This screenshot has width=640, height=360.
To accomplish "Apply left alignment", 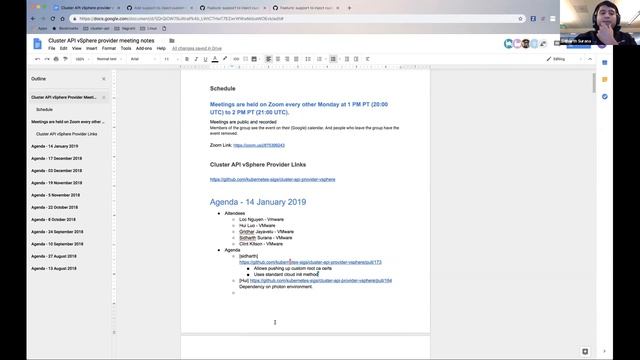I will click(x=269, y=59).
